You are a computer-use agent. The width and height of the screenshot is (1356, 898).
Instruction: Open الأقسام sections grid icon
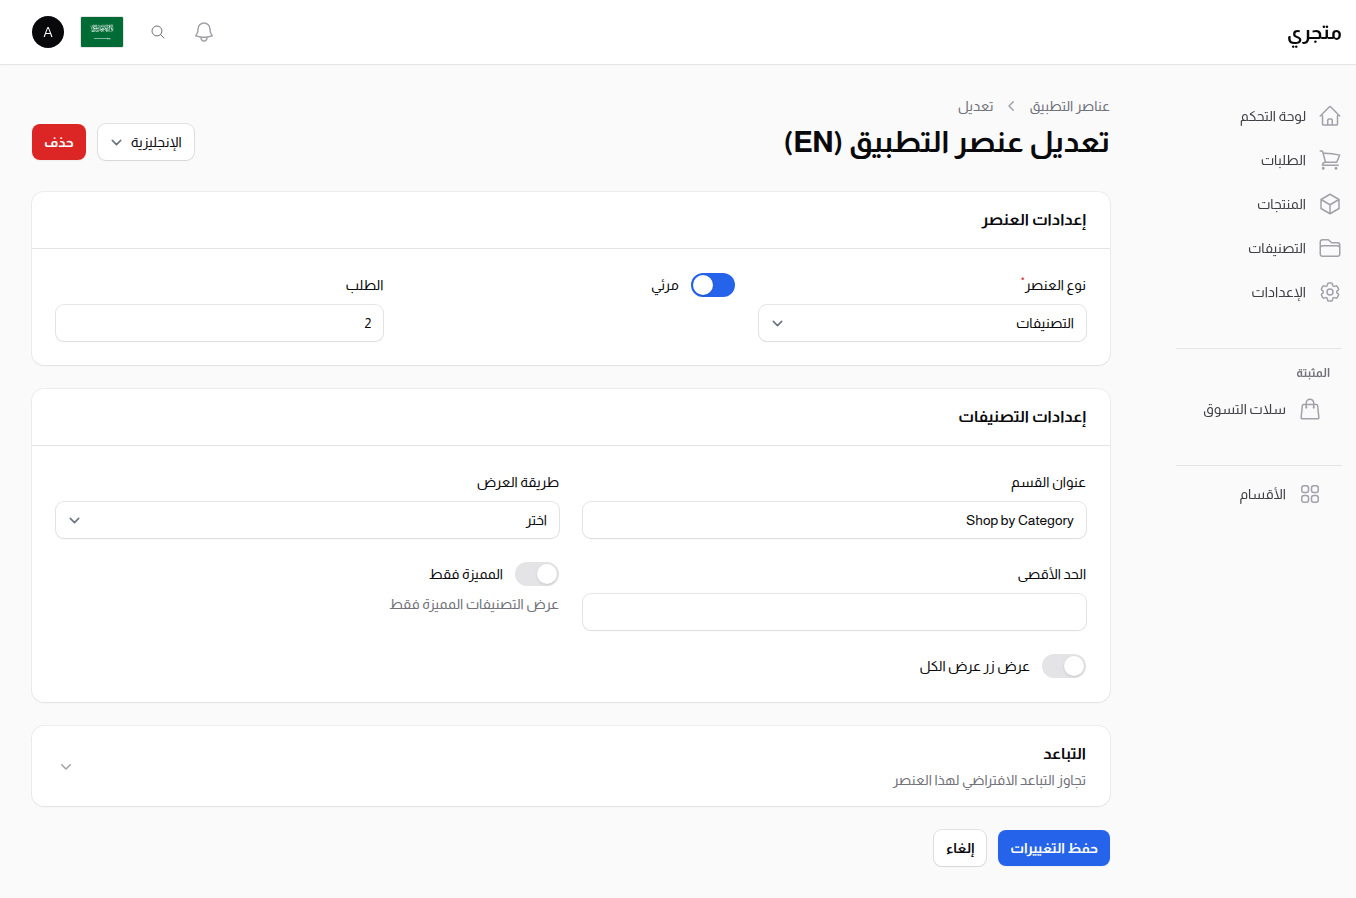click(x=1311, y=493)
